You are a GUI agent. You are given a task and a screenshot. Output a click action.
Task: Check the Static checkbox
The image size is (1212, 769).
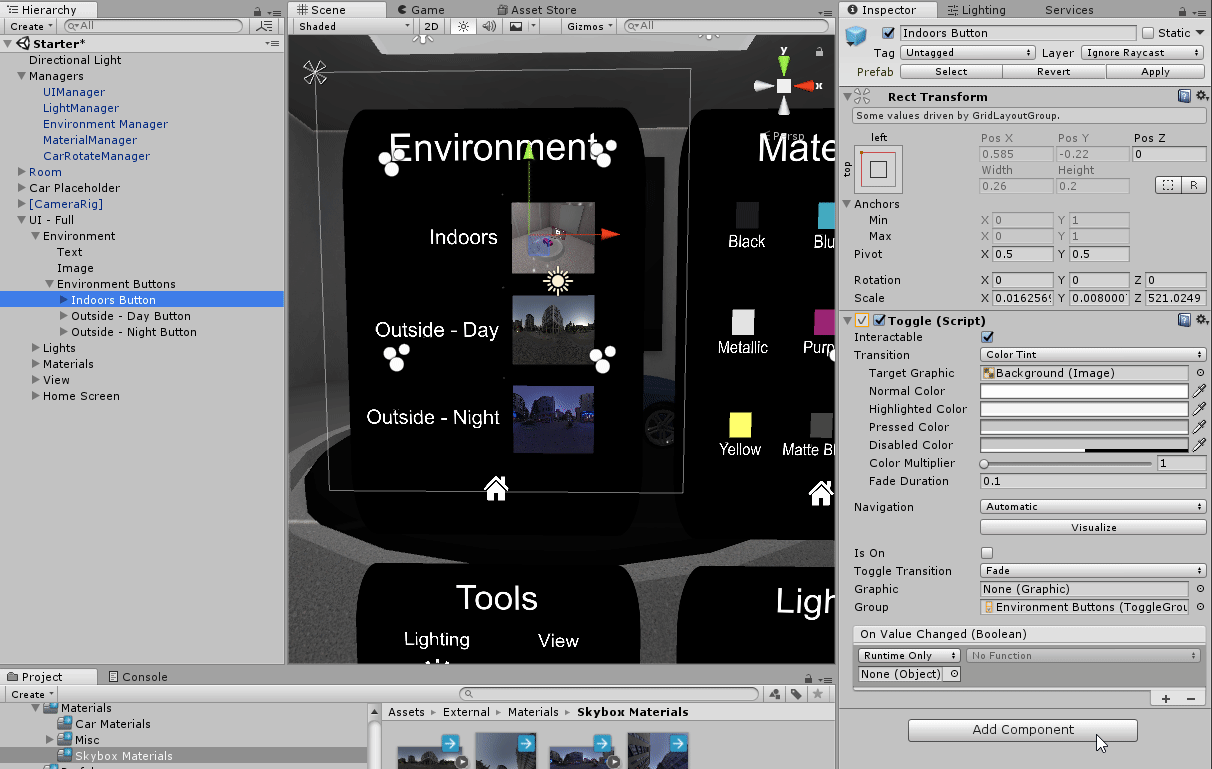click(x=1148, y=33)
